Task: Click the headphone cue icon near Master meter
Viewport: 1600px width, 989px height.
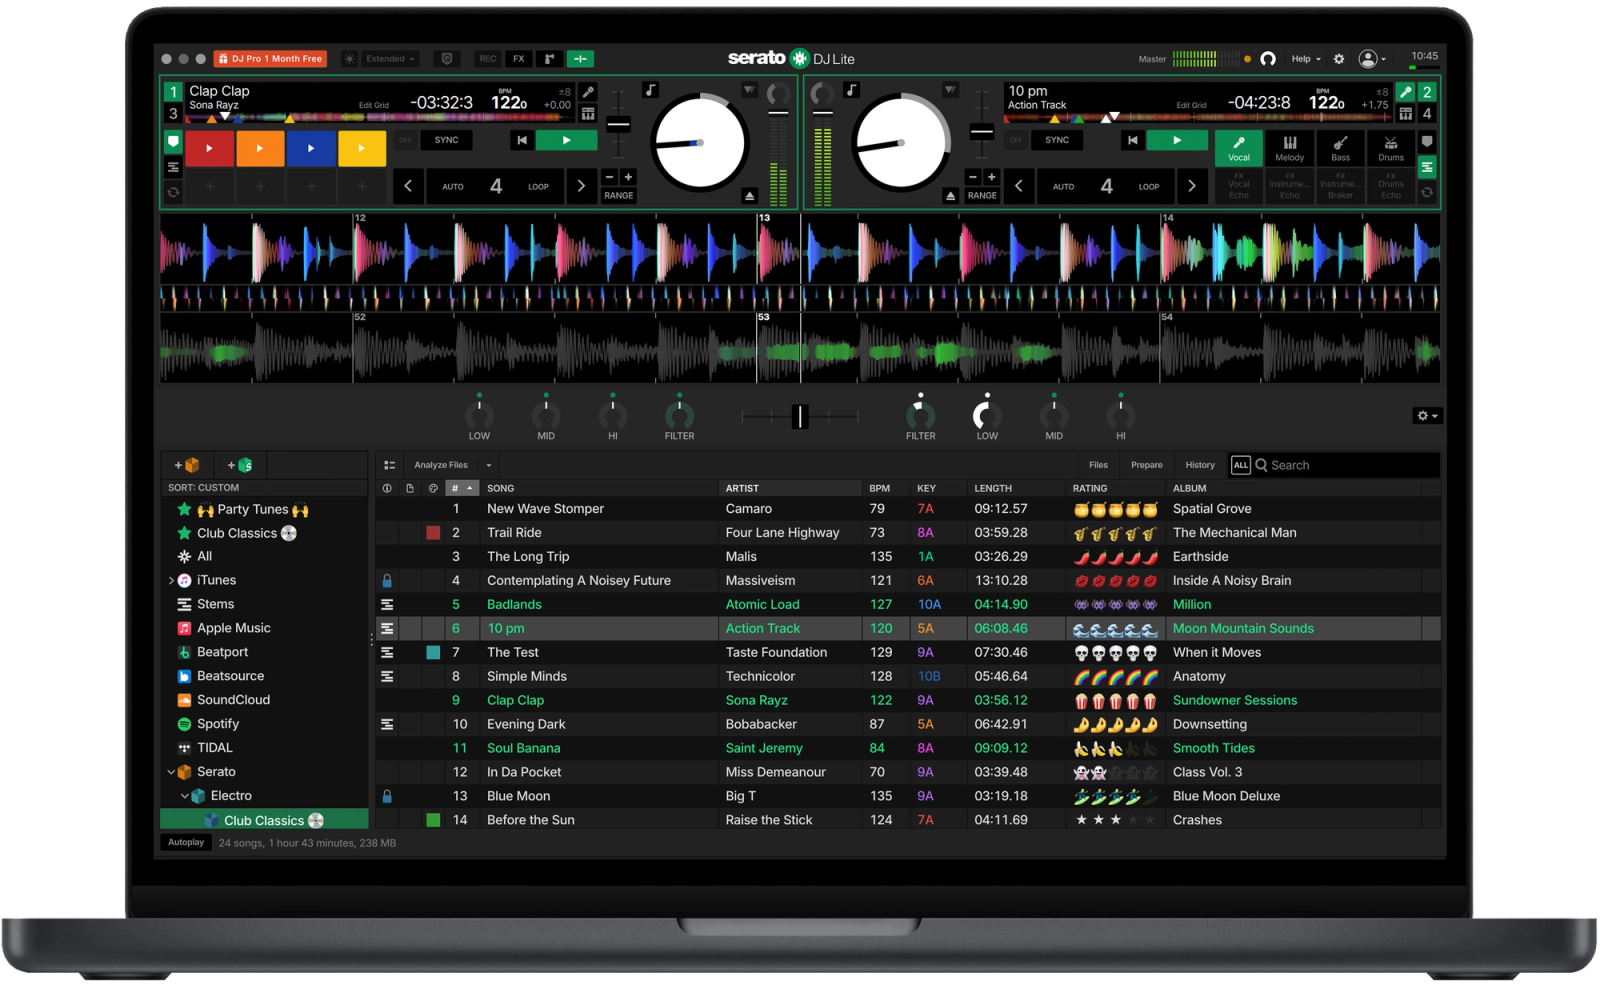Action: [x=1267, y=59]
